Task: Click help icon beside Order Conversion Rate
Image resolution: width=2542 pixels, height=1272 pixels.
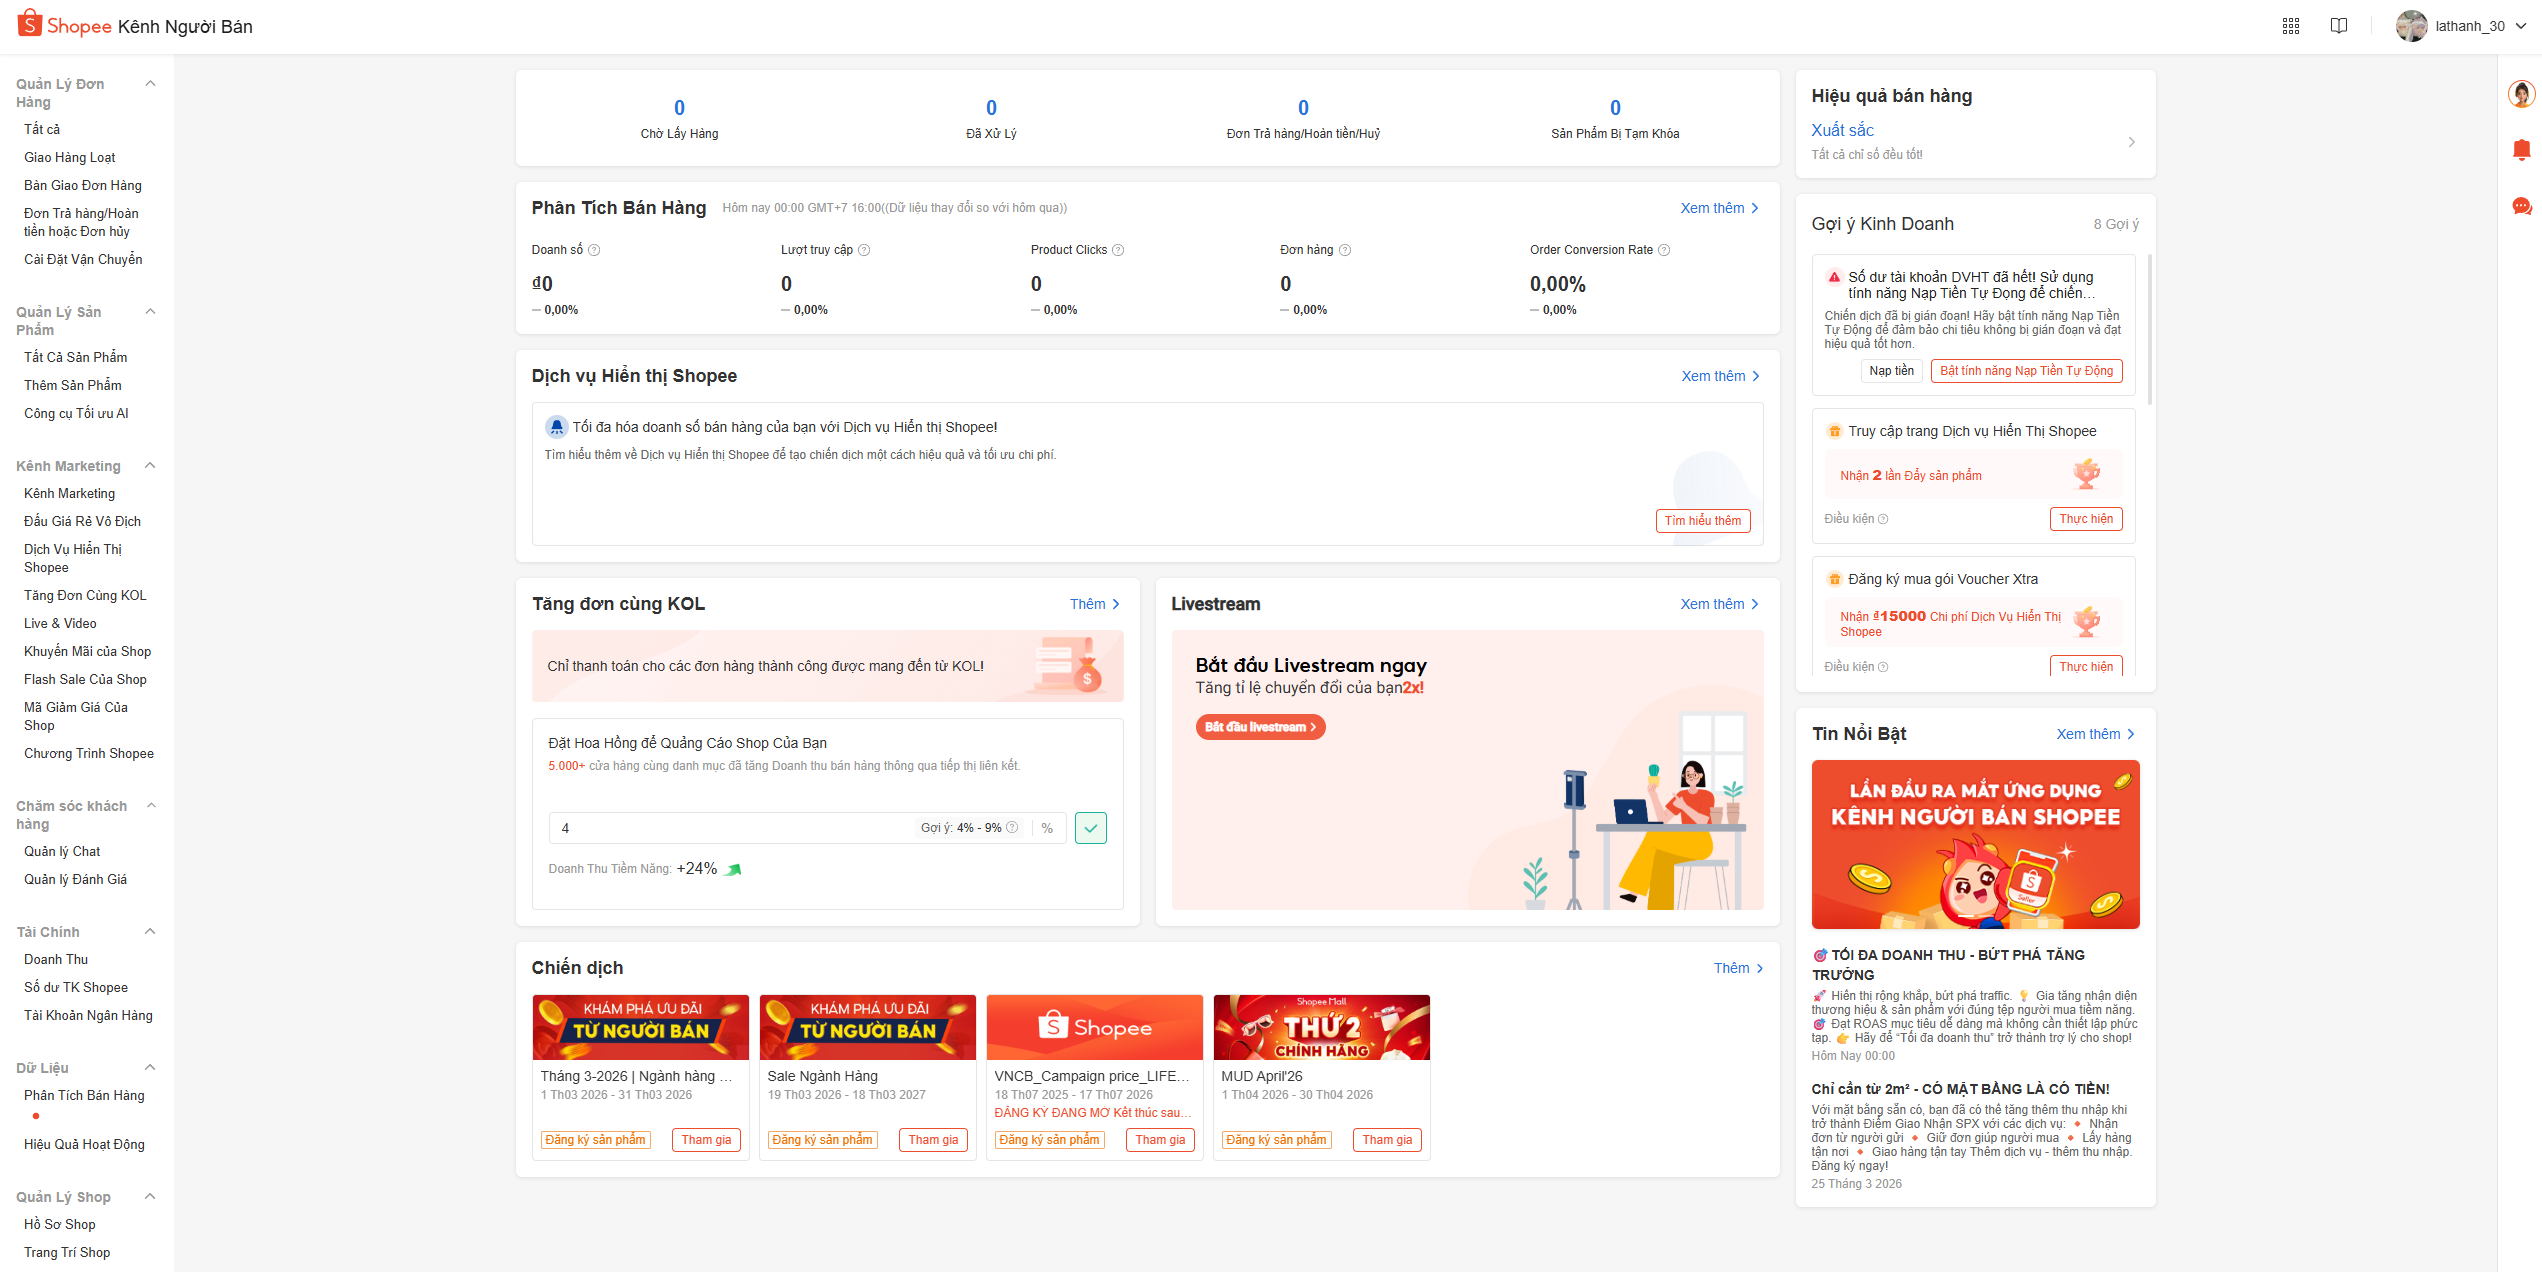Action: [x=1664, y=250]
